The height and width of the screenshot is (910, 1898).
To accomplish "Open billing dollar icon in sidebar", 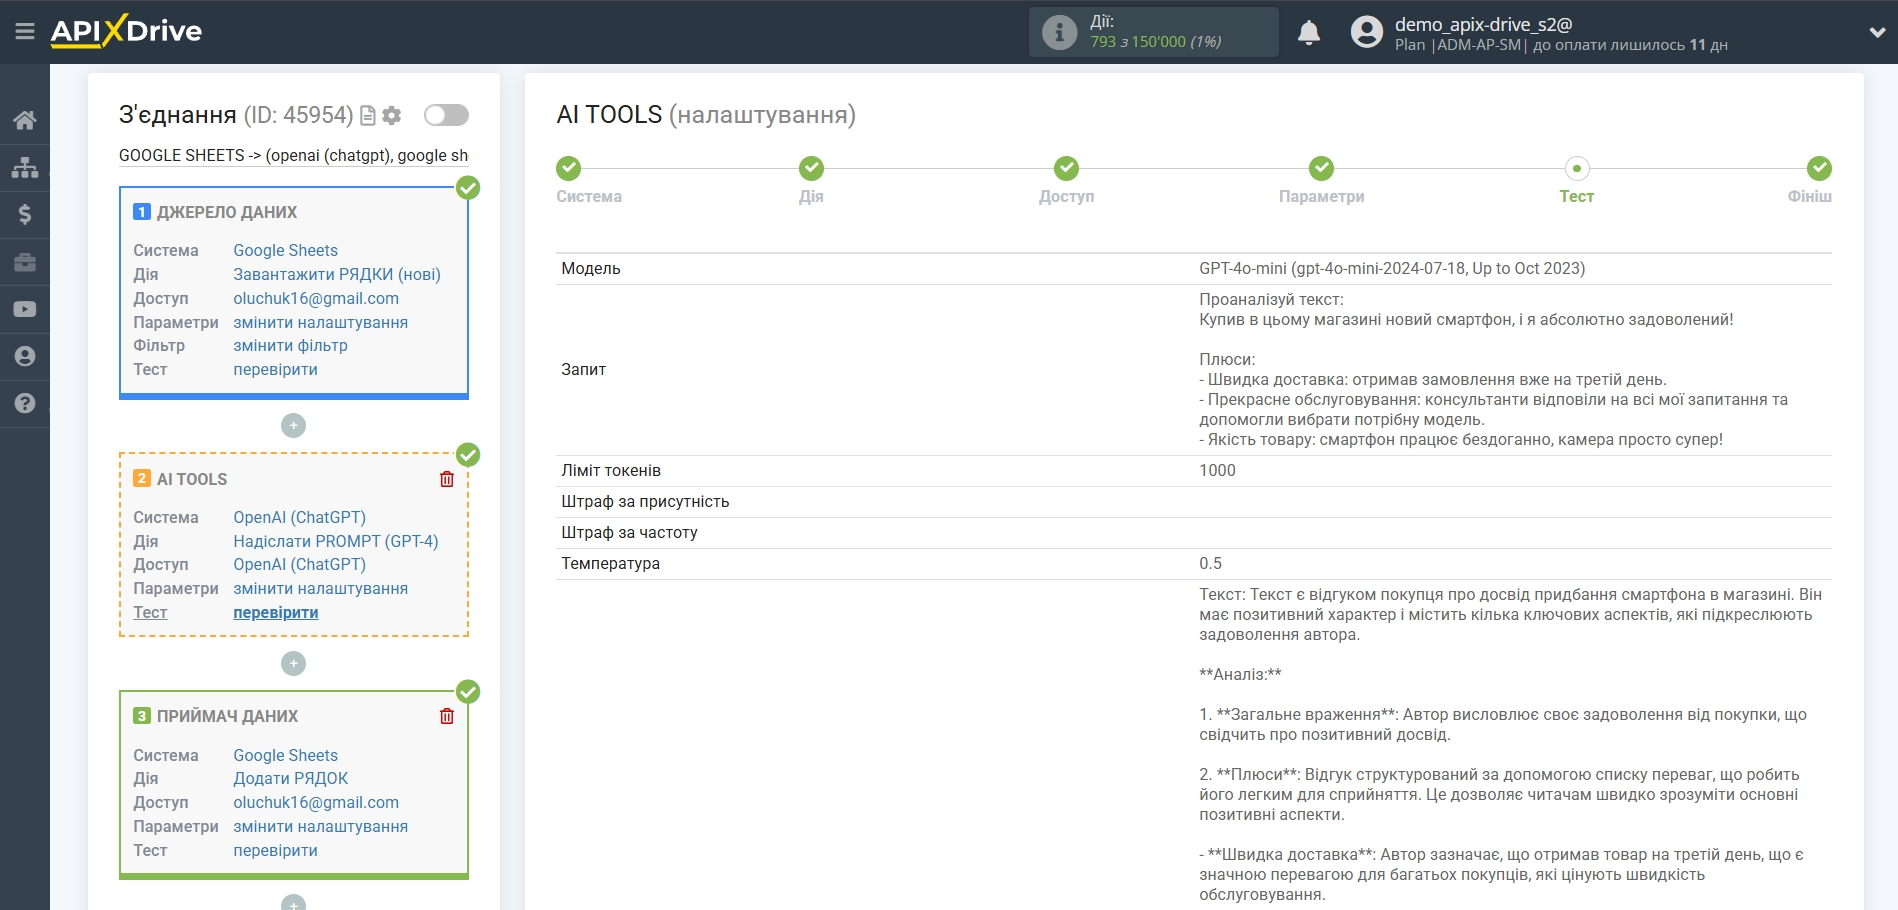I will point(25,214).
